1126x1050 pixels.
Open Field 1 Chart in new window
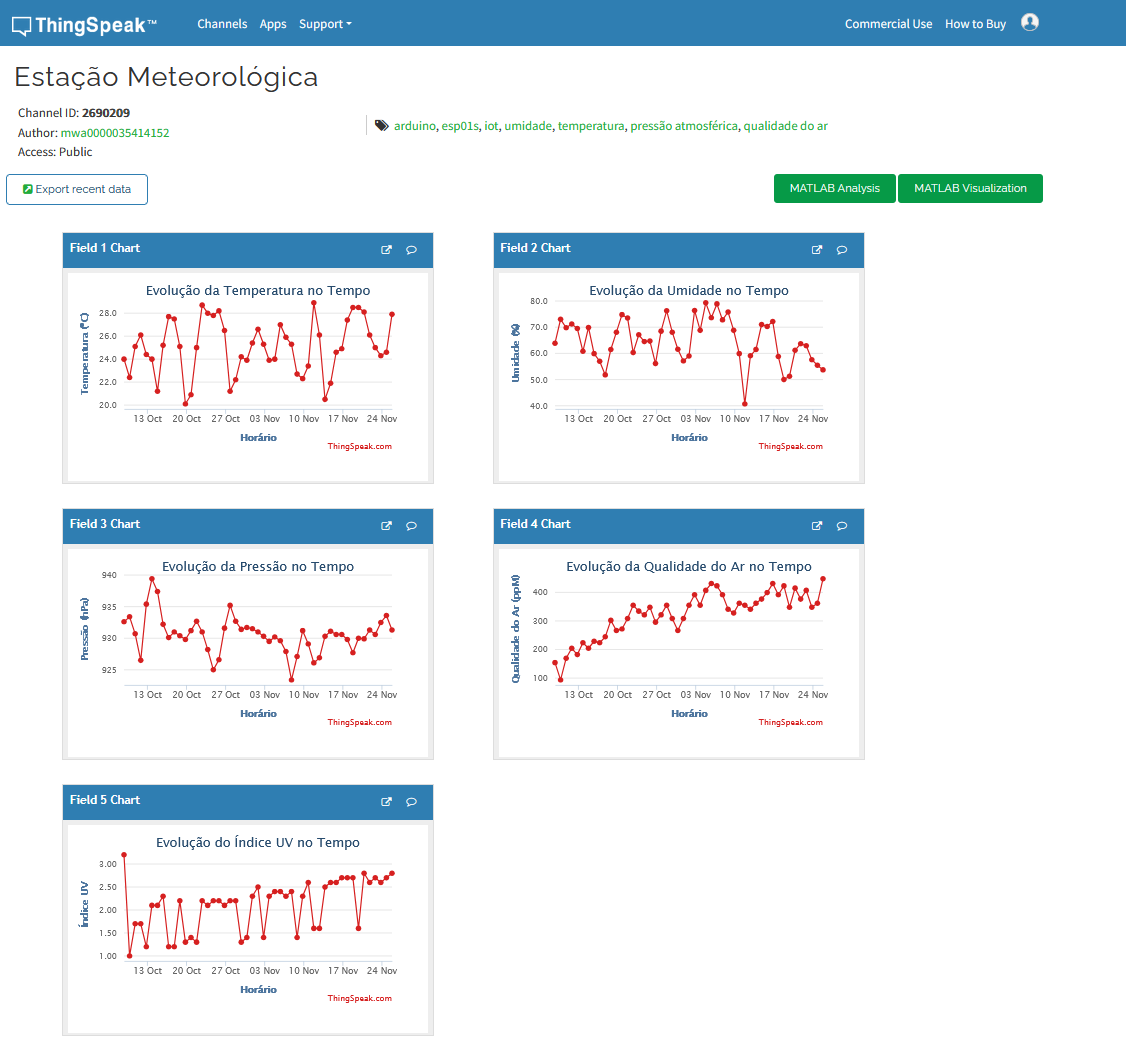(386, 250)
